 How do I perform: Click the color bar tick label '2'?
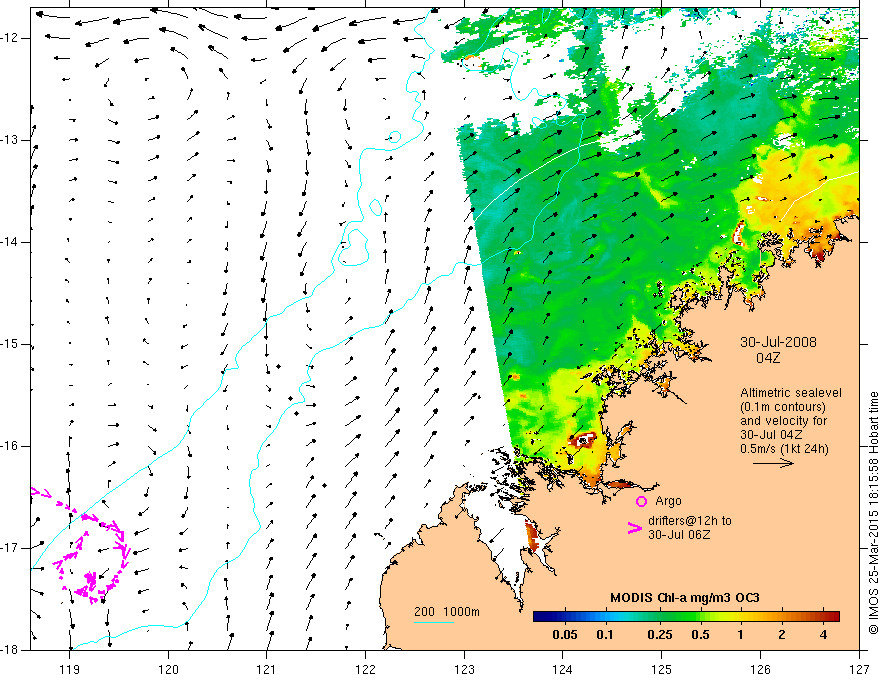point(782,635)
